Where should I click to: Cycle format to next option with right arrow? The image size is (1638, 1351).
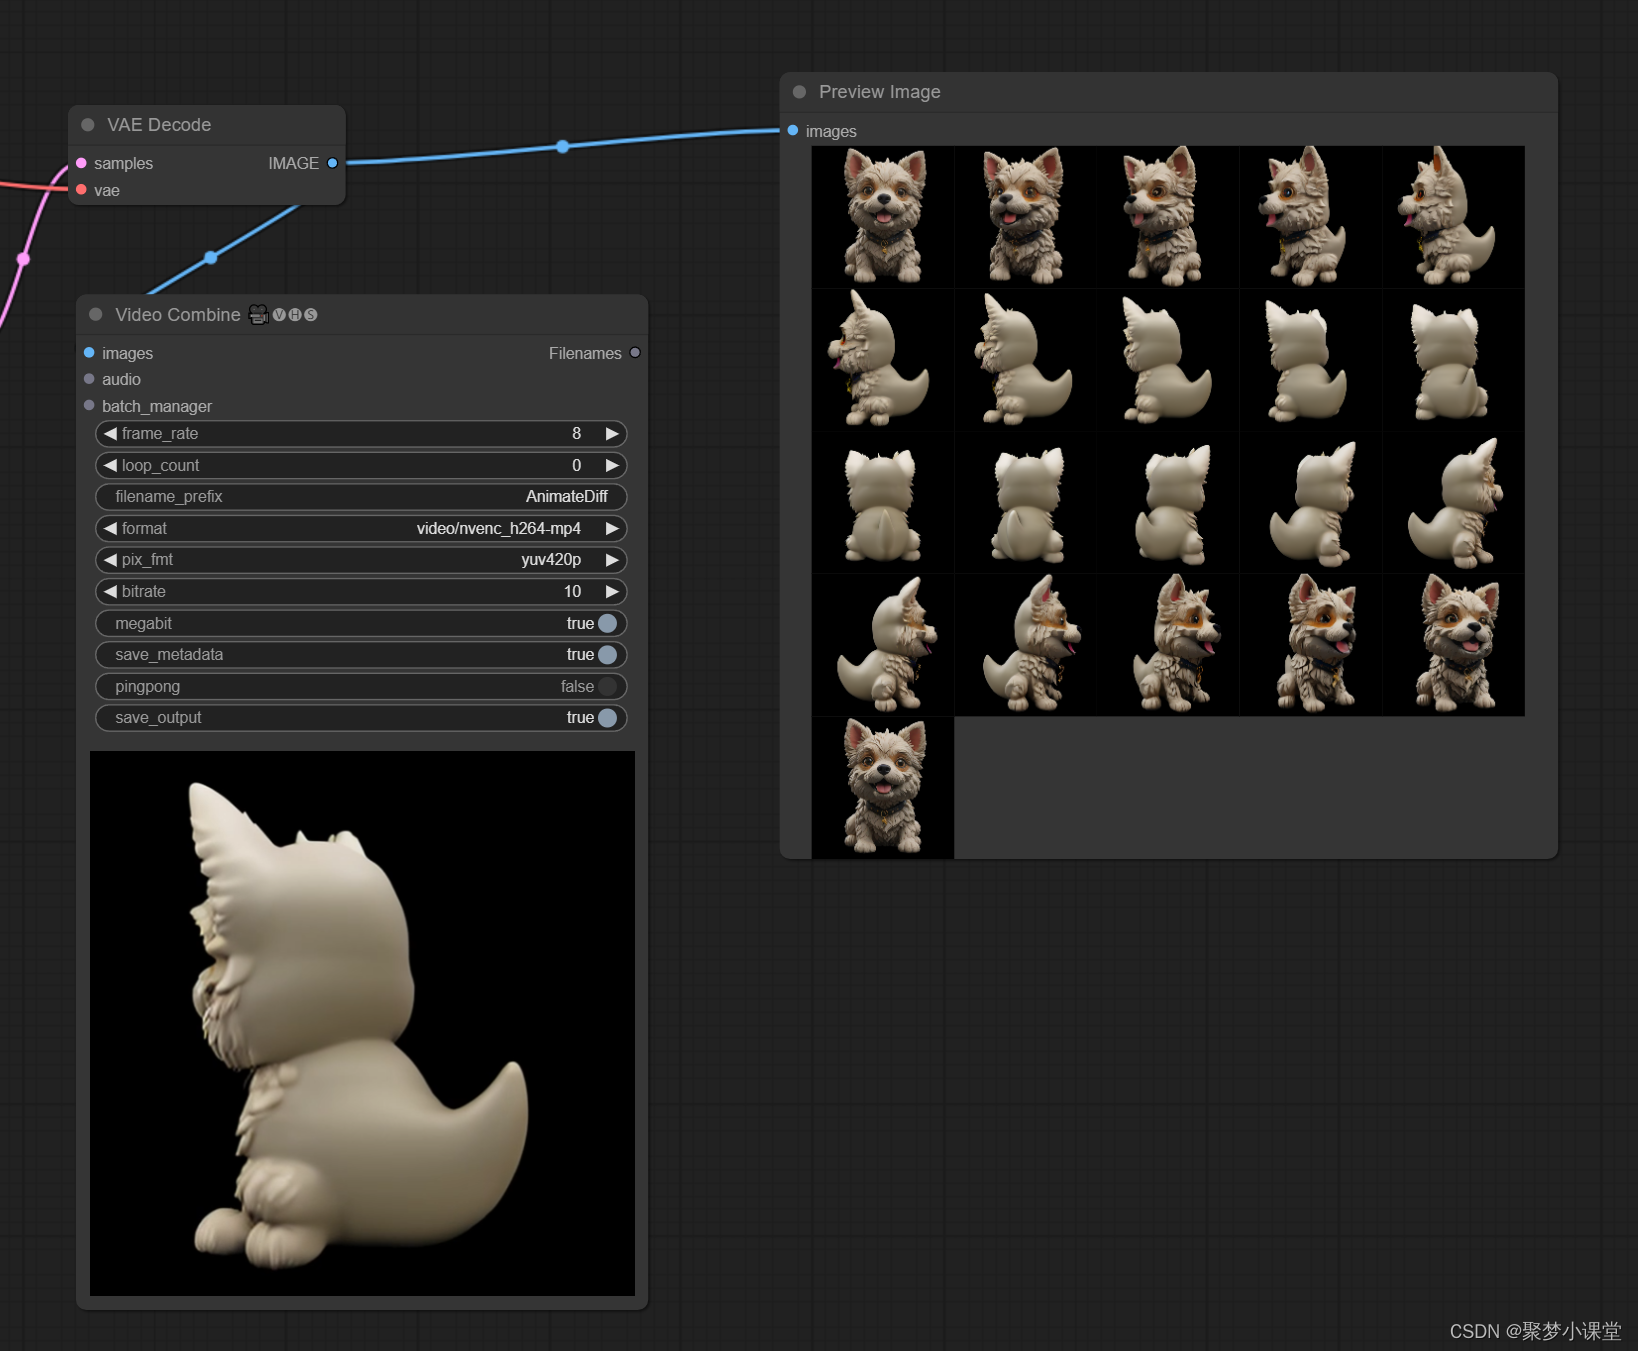point(612,528)
